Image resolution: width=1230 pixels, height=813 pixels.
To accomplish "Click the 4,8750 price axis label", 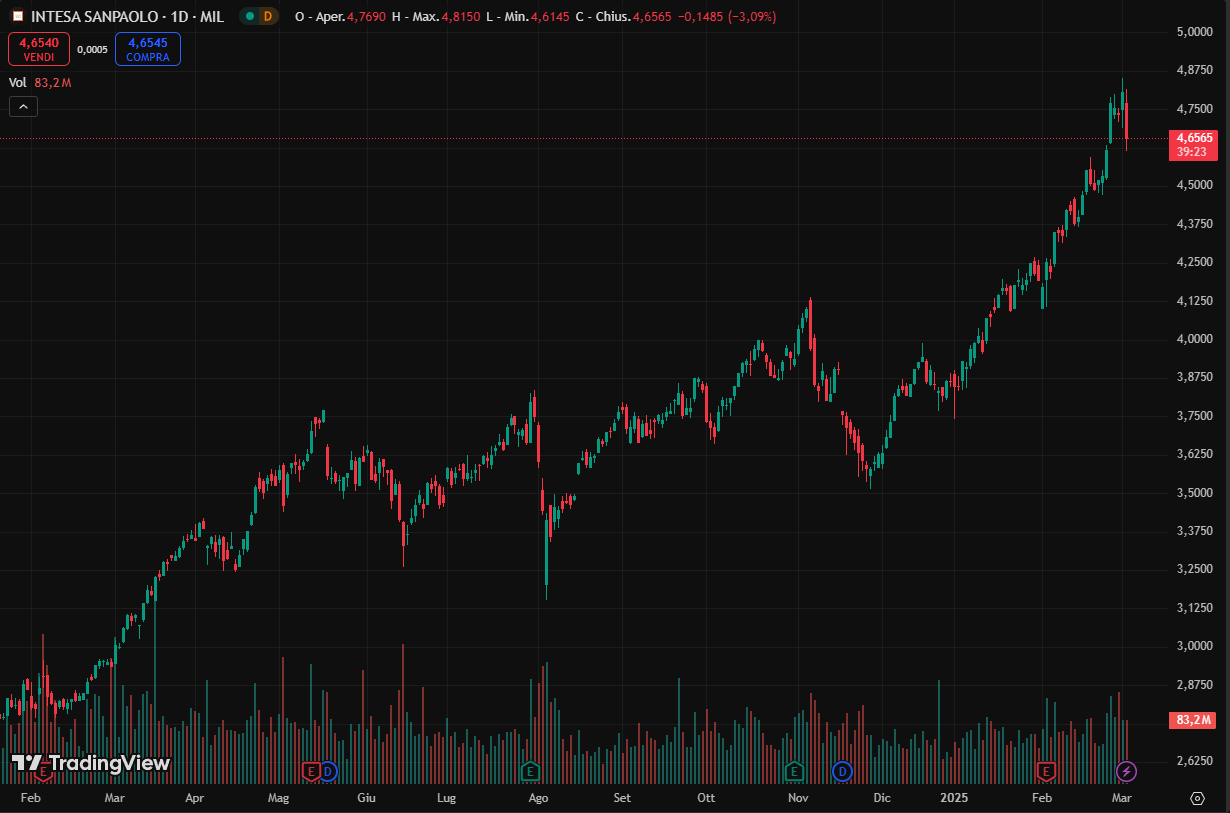I will (x=1195, y=70).
